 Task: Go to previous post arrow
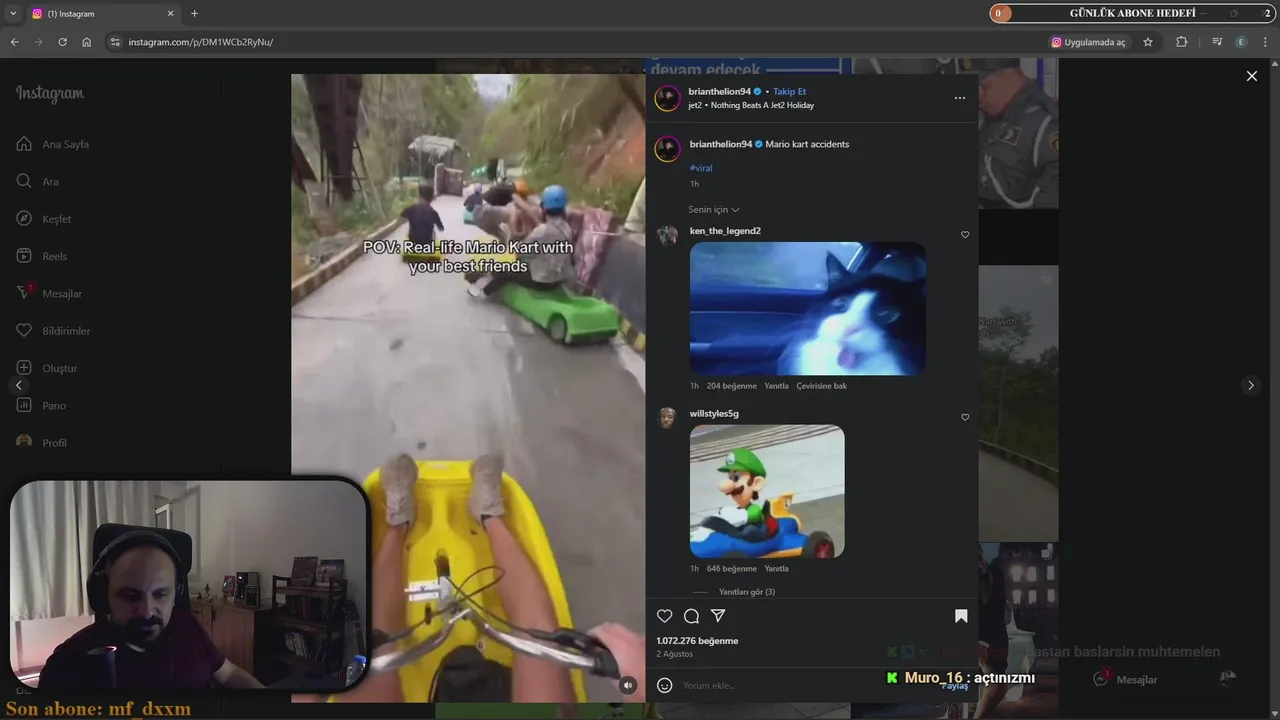pyautogui.click(x=18, y=385)
